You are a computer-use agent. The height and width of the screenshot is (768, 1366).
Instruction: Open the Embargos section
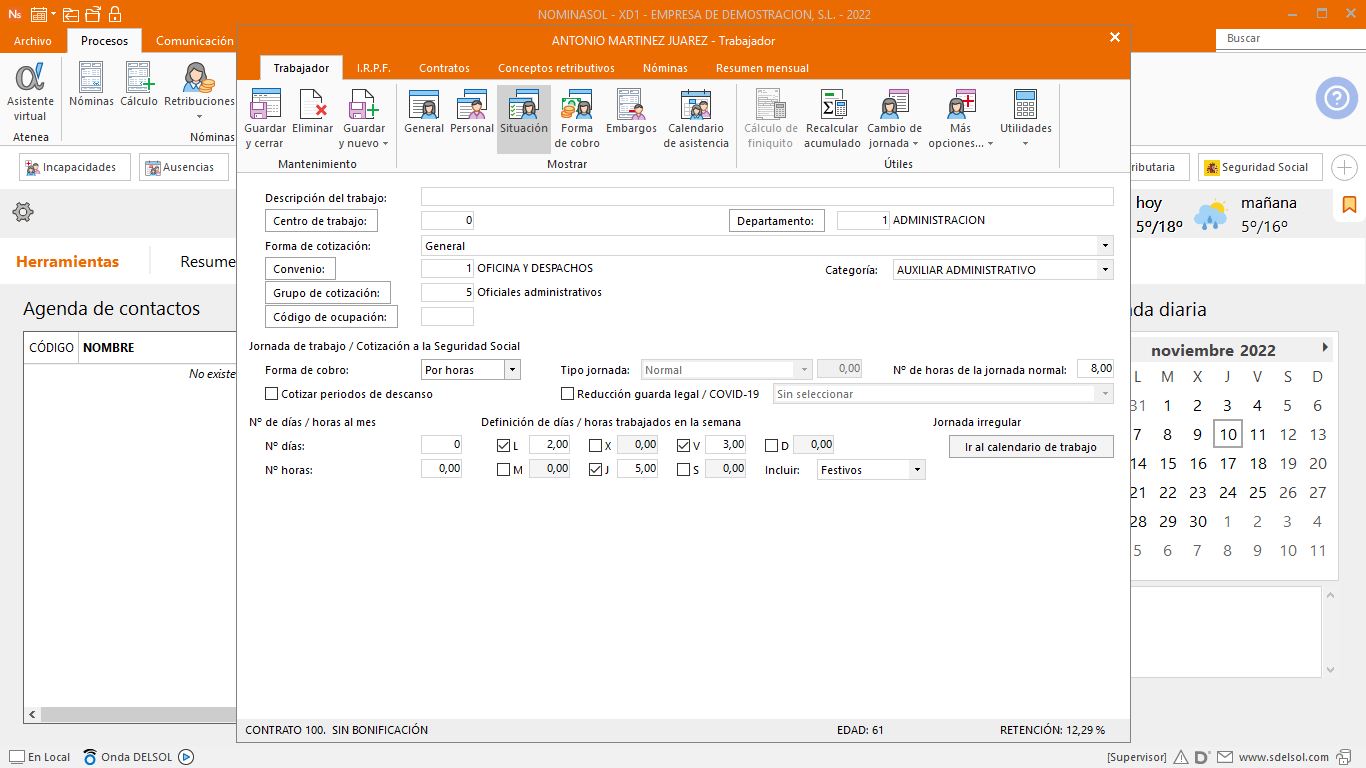[x=631, y=106]
